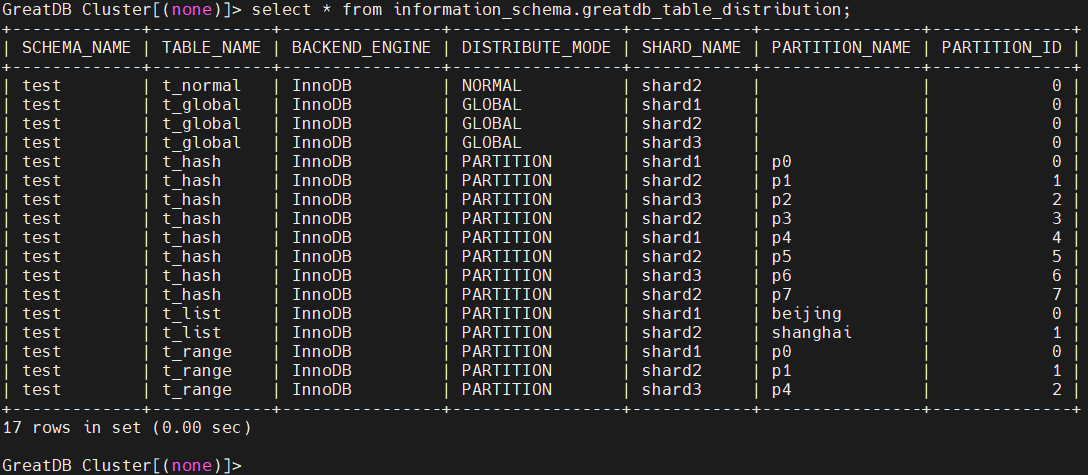Click shard1 in the t_range p0 row

coord(672,352)
